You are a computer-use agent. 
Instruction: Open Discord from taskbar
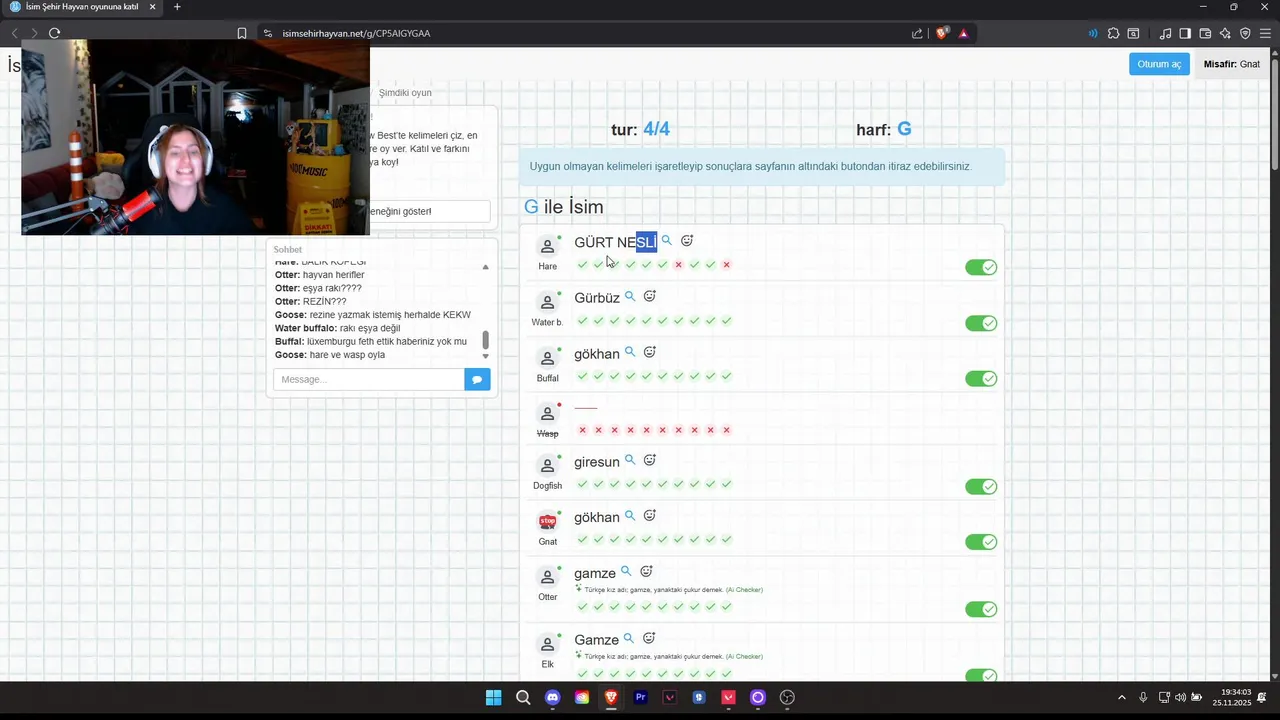[x=552, y=698]
